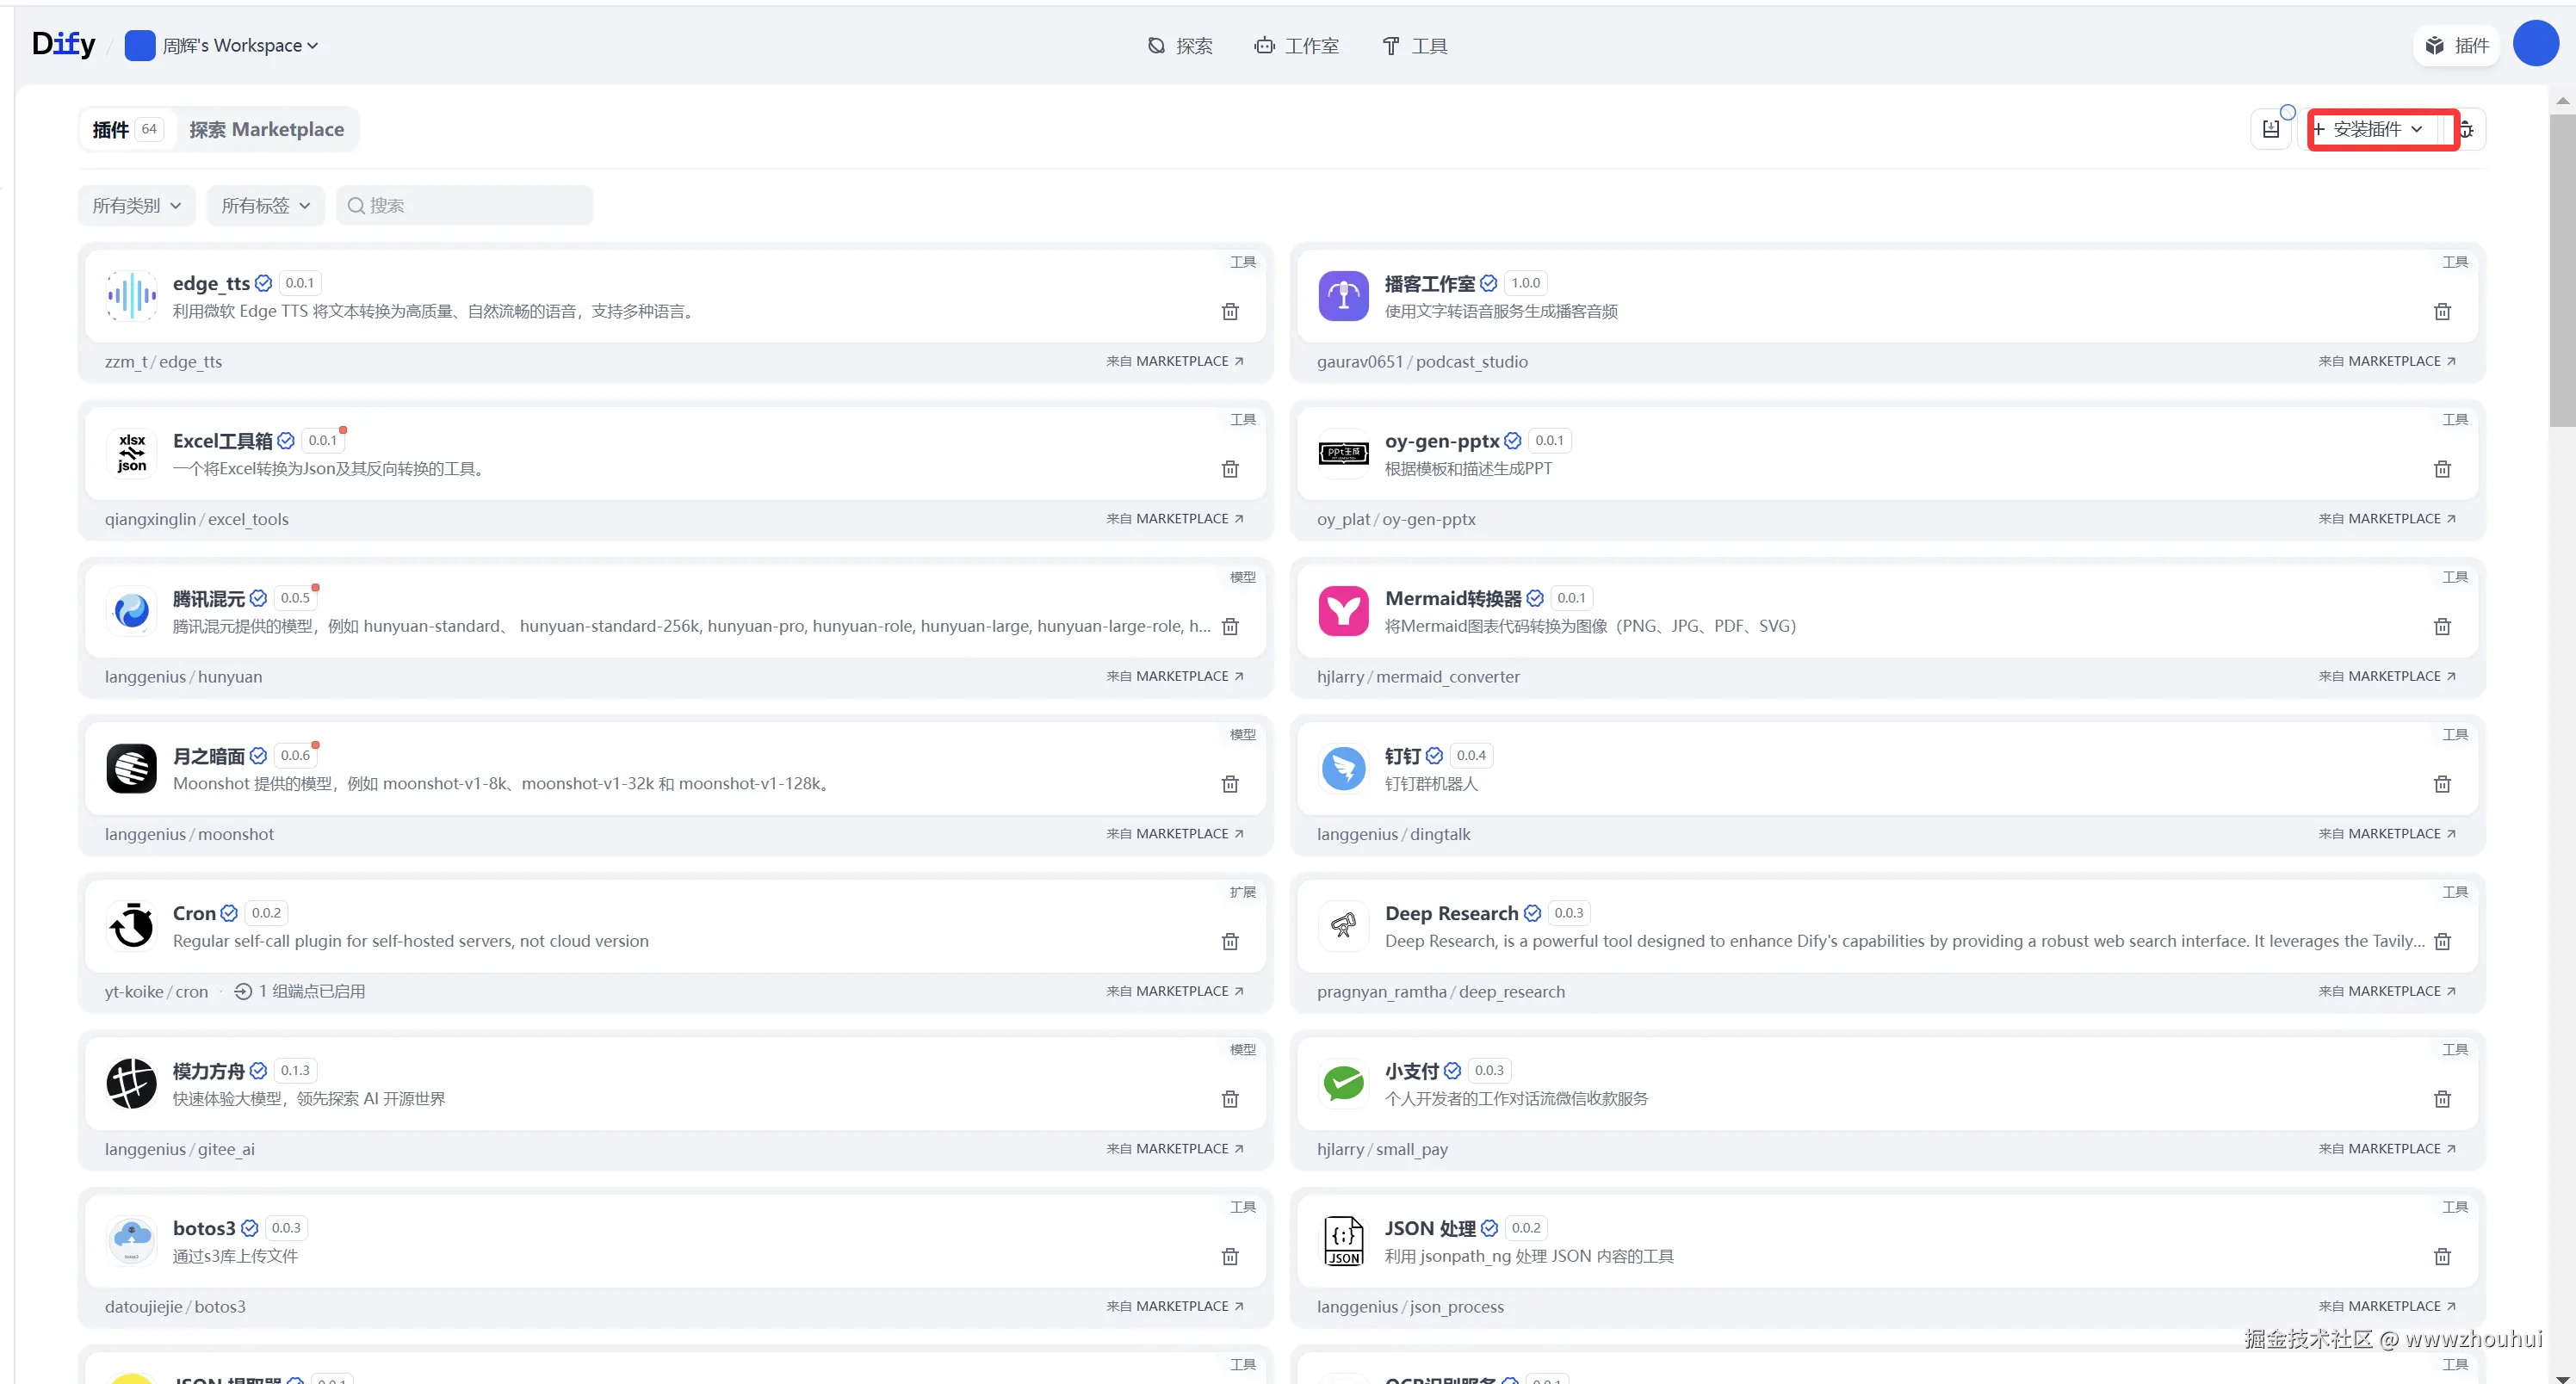
Task: Expand the 周辉's Workspace switcher
Action: 240,46
